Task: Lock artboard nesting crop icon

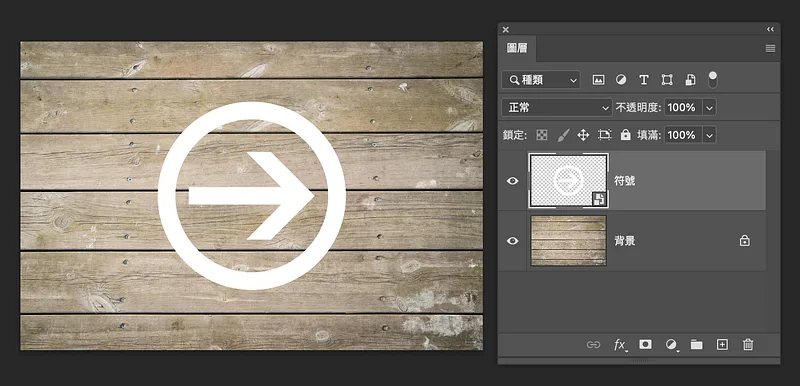Action: pos(605,135)
